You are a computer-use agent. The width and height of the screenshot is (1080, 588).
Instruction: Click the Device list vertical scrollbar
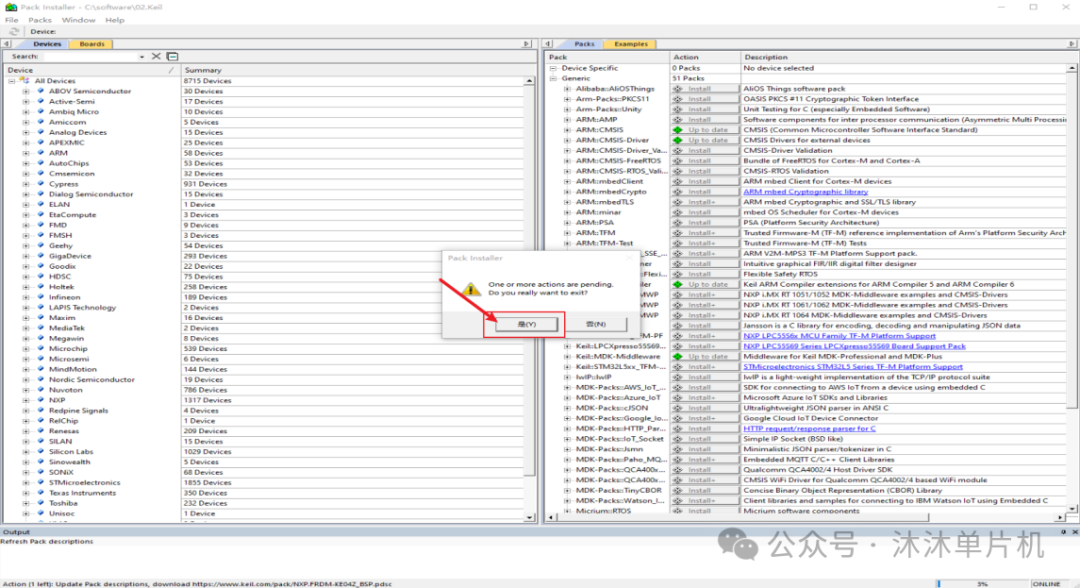pyautogui.click(x=529, y=299)
